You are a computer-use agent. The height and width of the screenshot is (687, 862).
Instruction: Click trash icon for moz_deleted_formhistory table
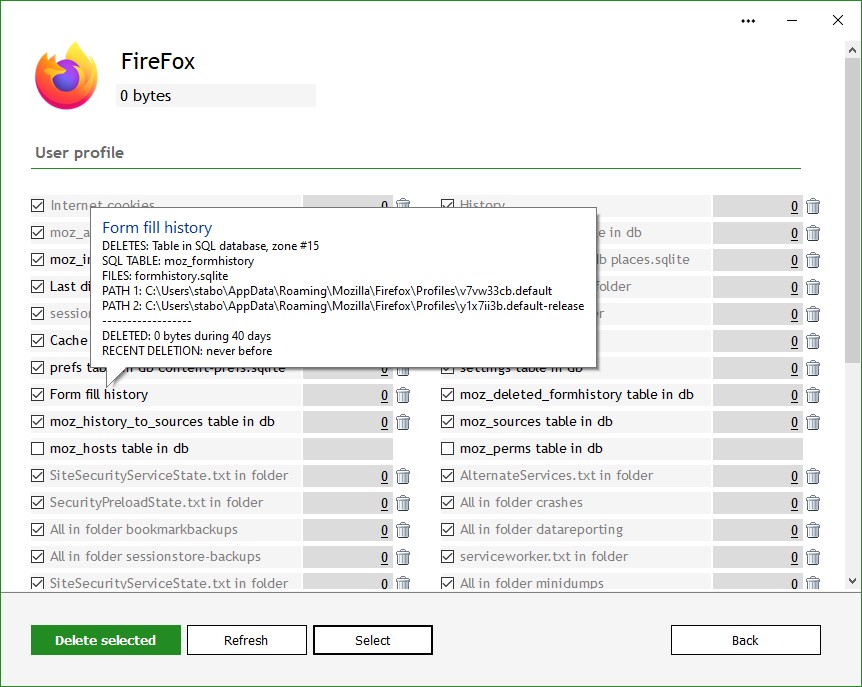(x=813, y=395)
